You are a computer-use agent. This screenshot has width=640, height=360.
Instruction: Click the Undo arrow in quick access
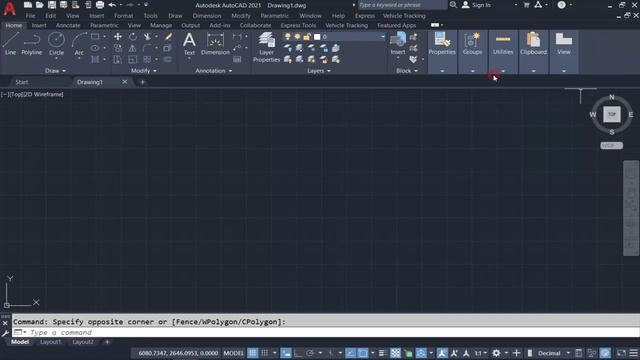tap(112, 5)
